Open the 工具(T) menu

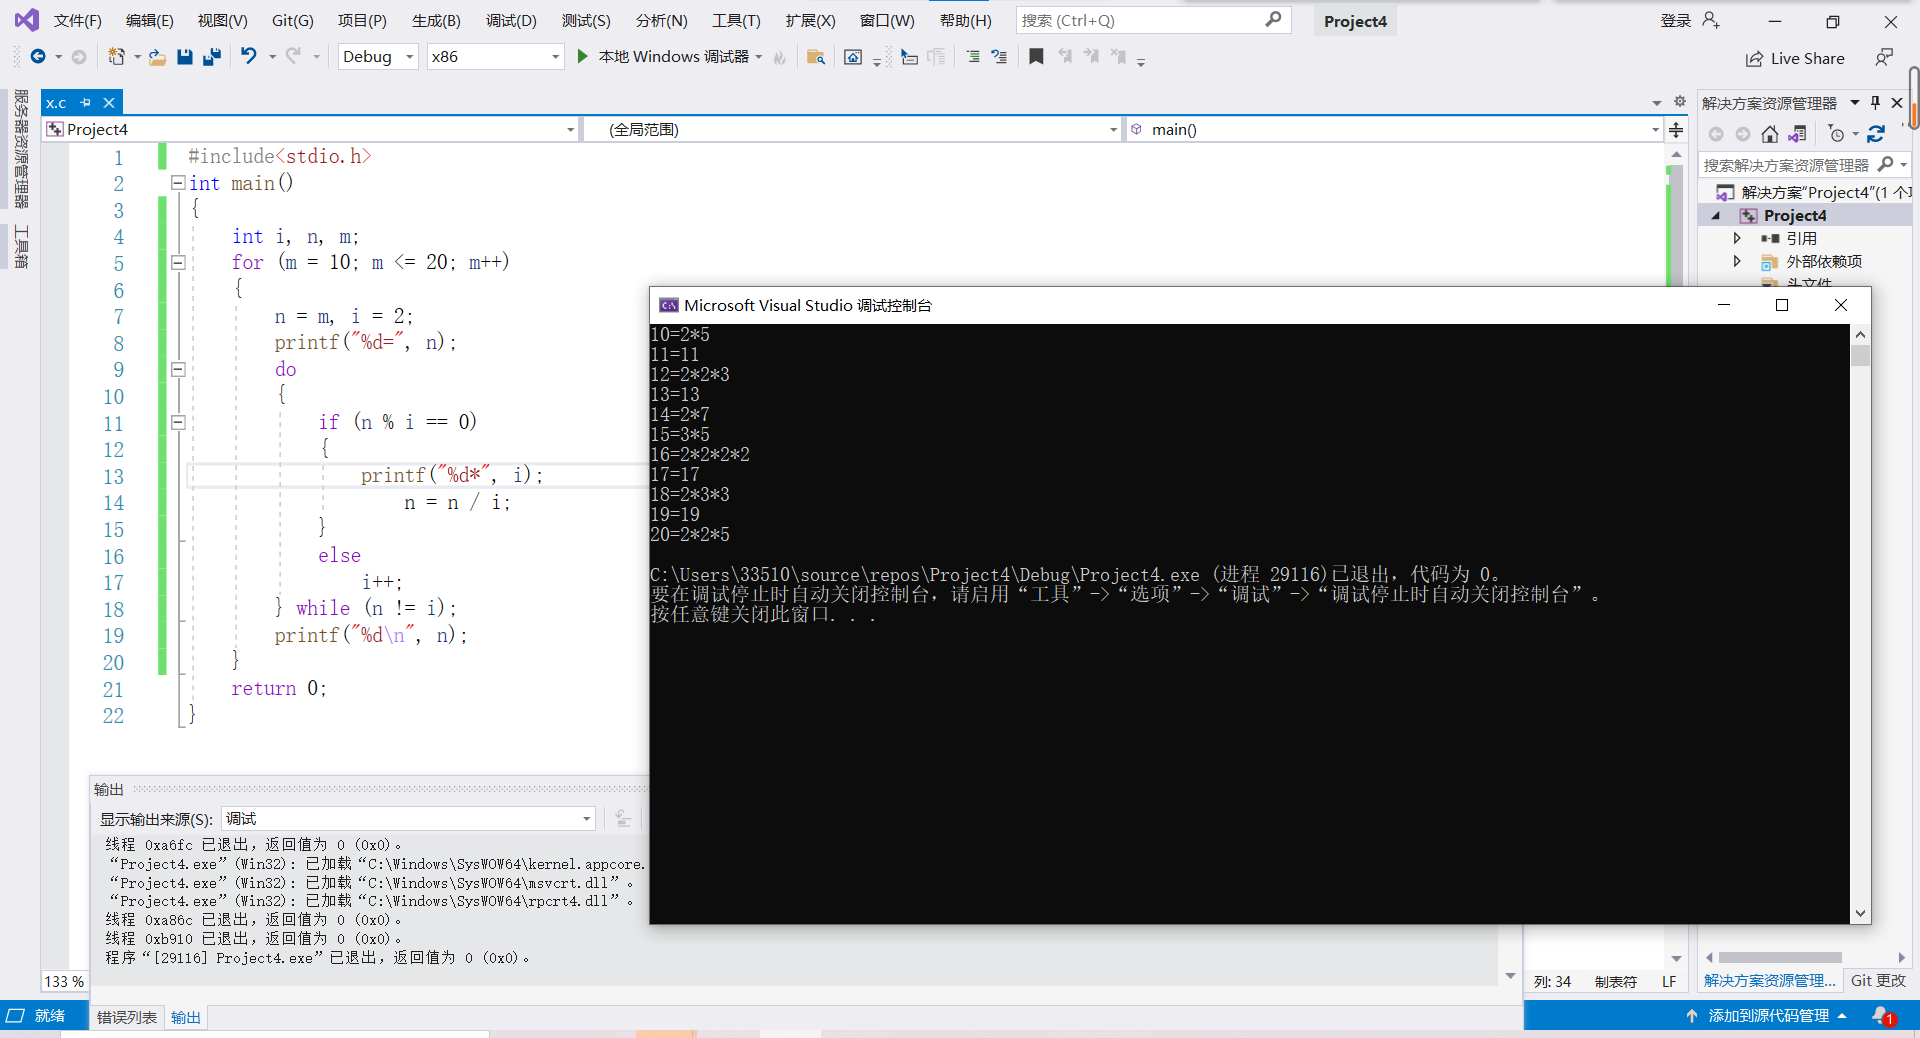(736, 20)
